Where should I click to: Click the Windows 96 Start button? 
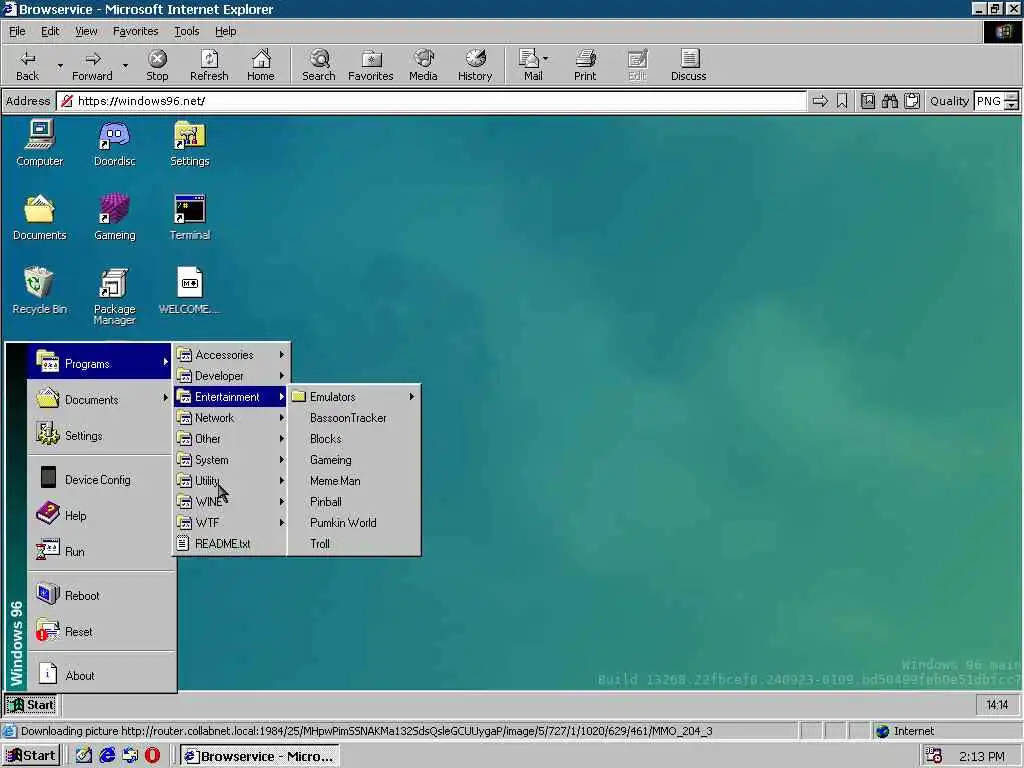[31, 705]
